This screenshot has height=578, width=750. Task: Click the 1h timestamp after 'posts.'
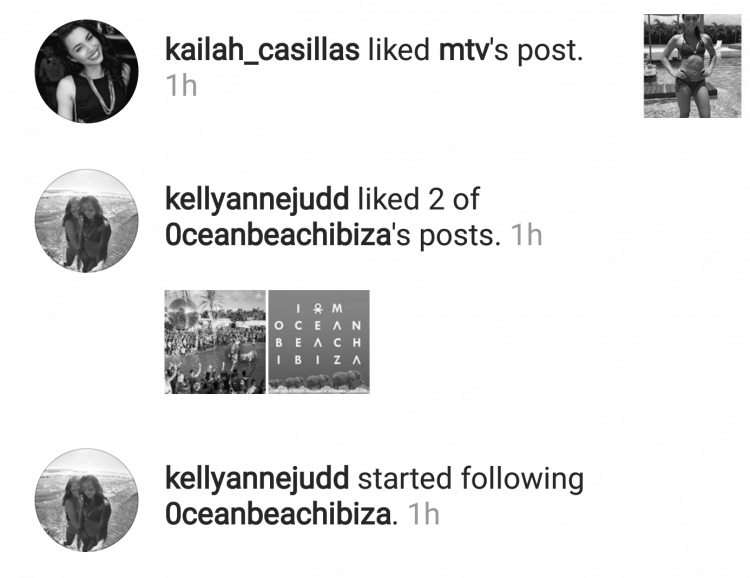526,235
